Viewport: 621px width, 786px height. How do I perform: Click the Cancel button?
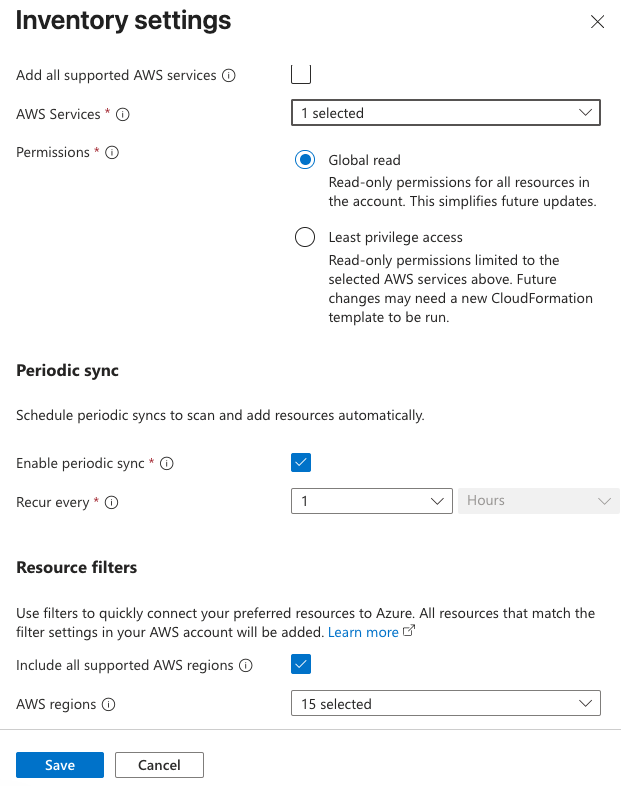click(159, 765)
